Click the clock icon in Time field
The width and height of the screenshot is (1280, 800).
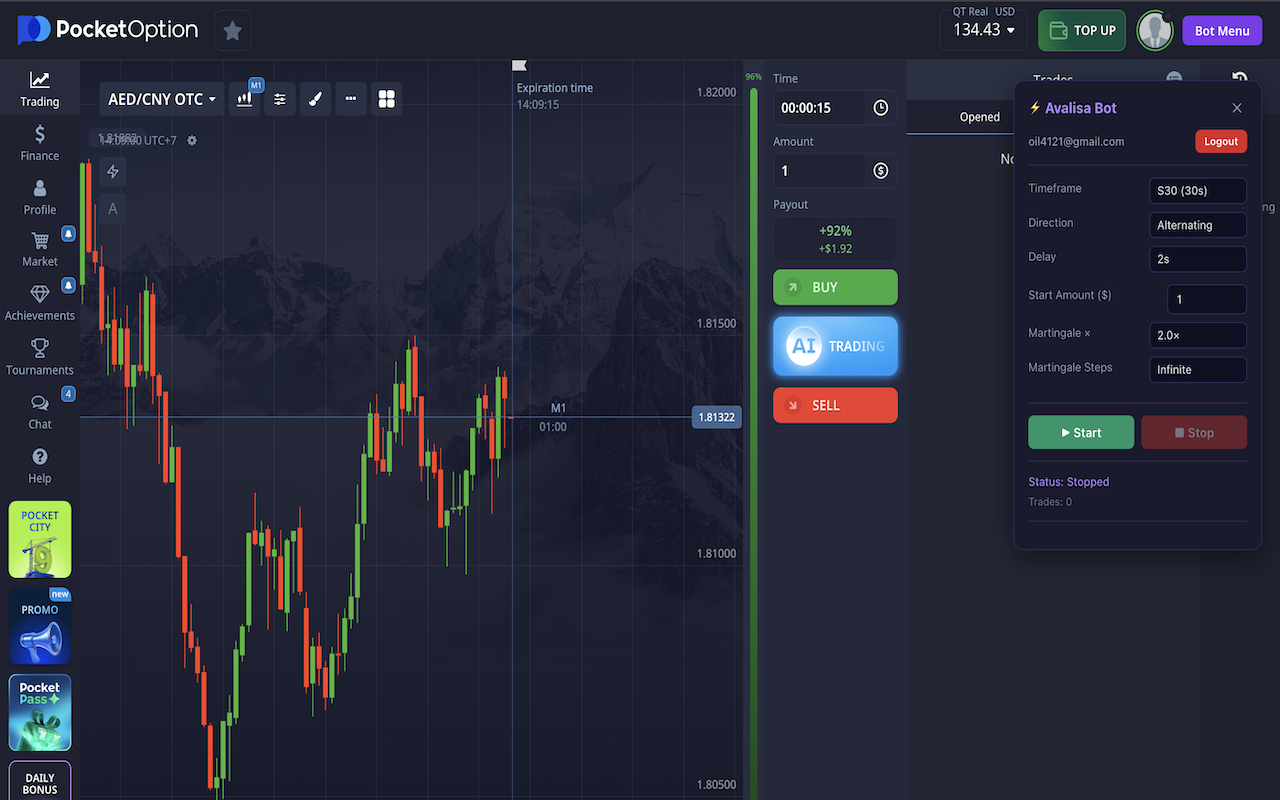pos(881,108)
